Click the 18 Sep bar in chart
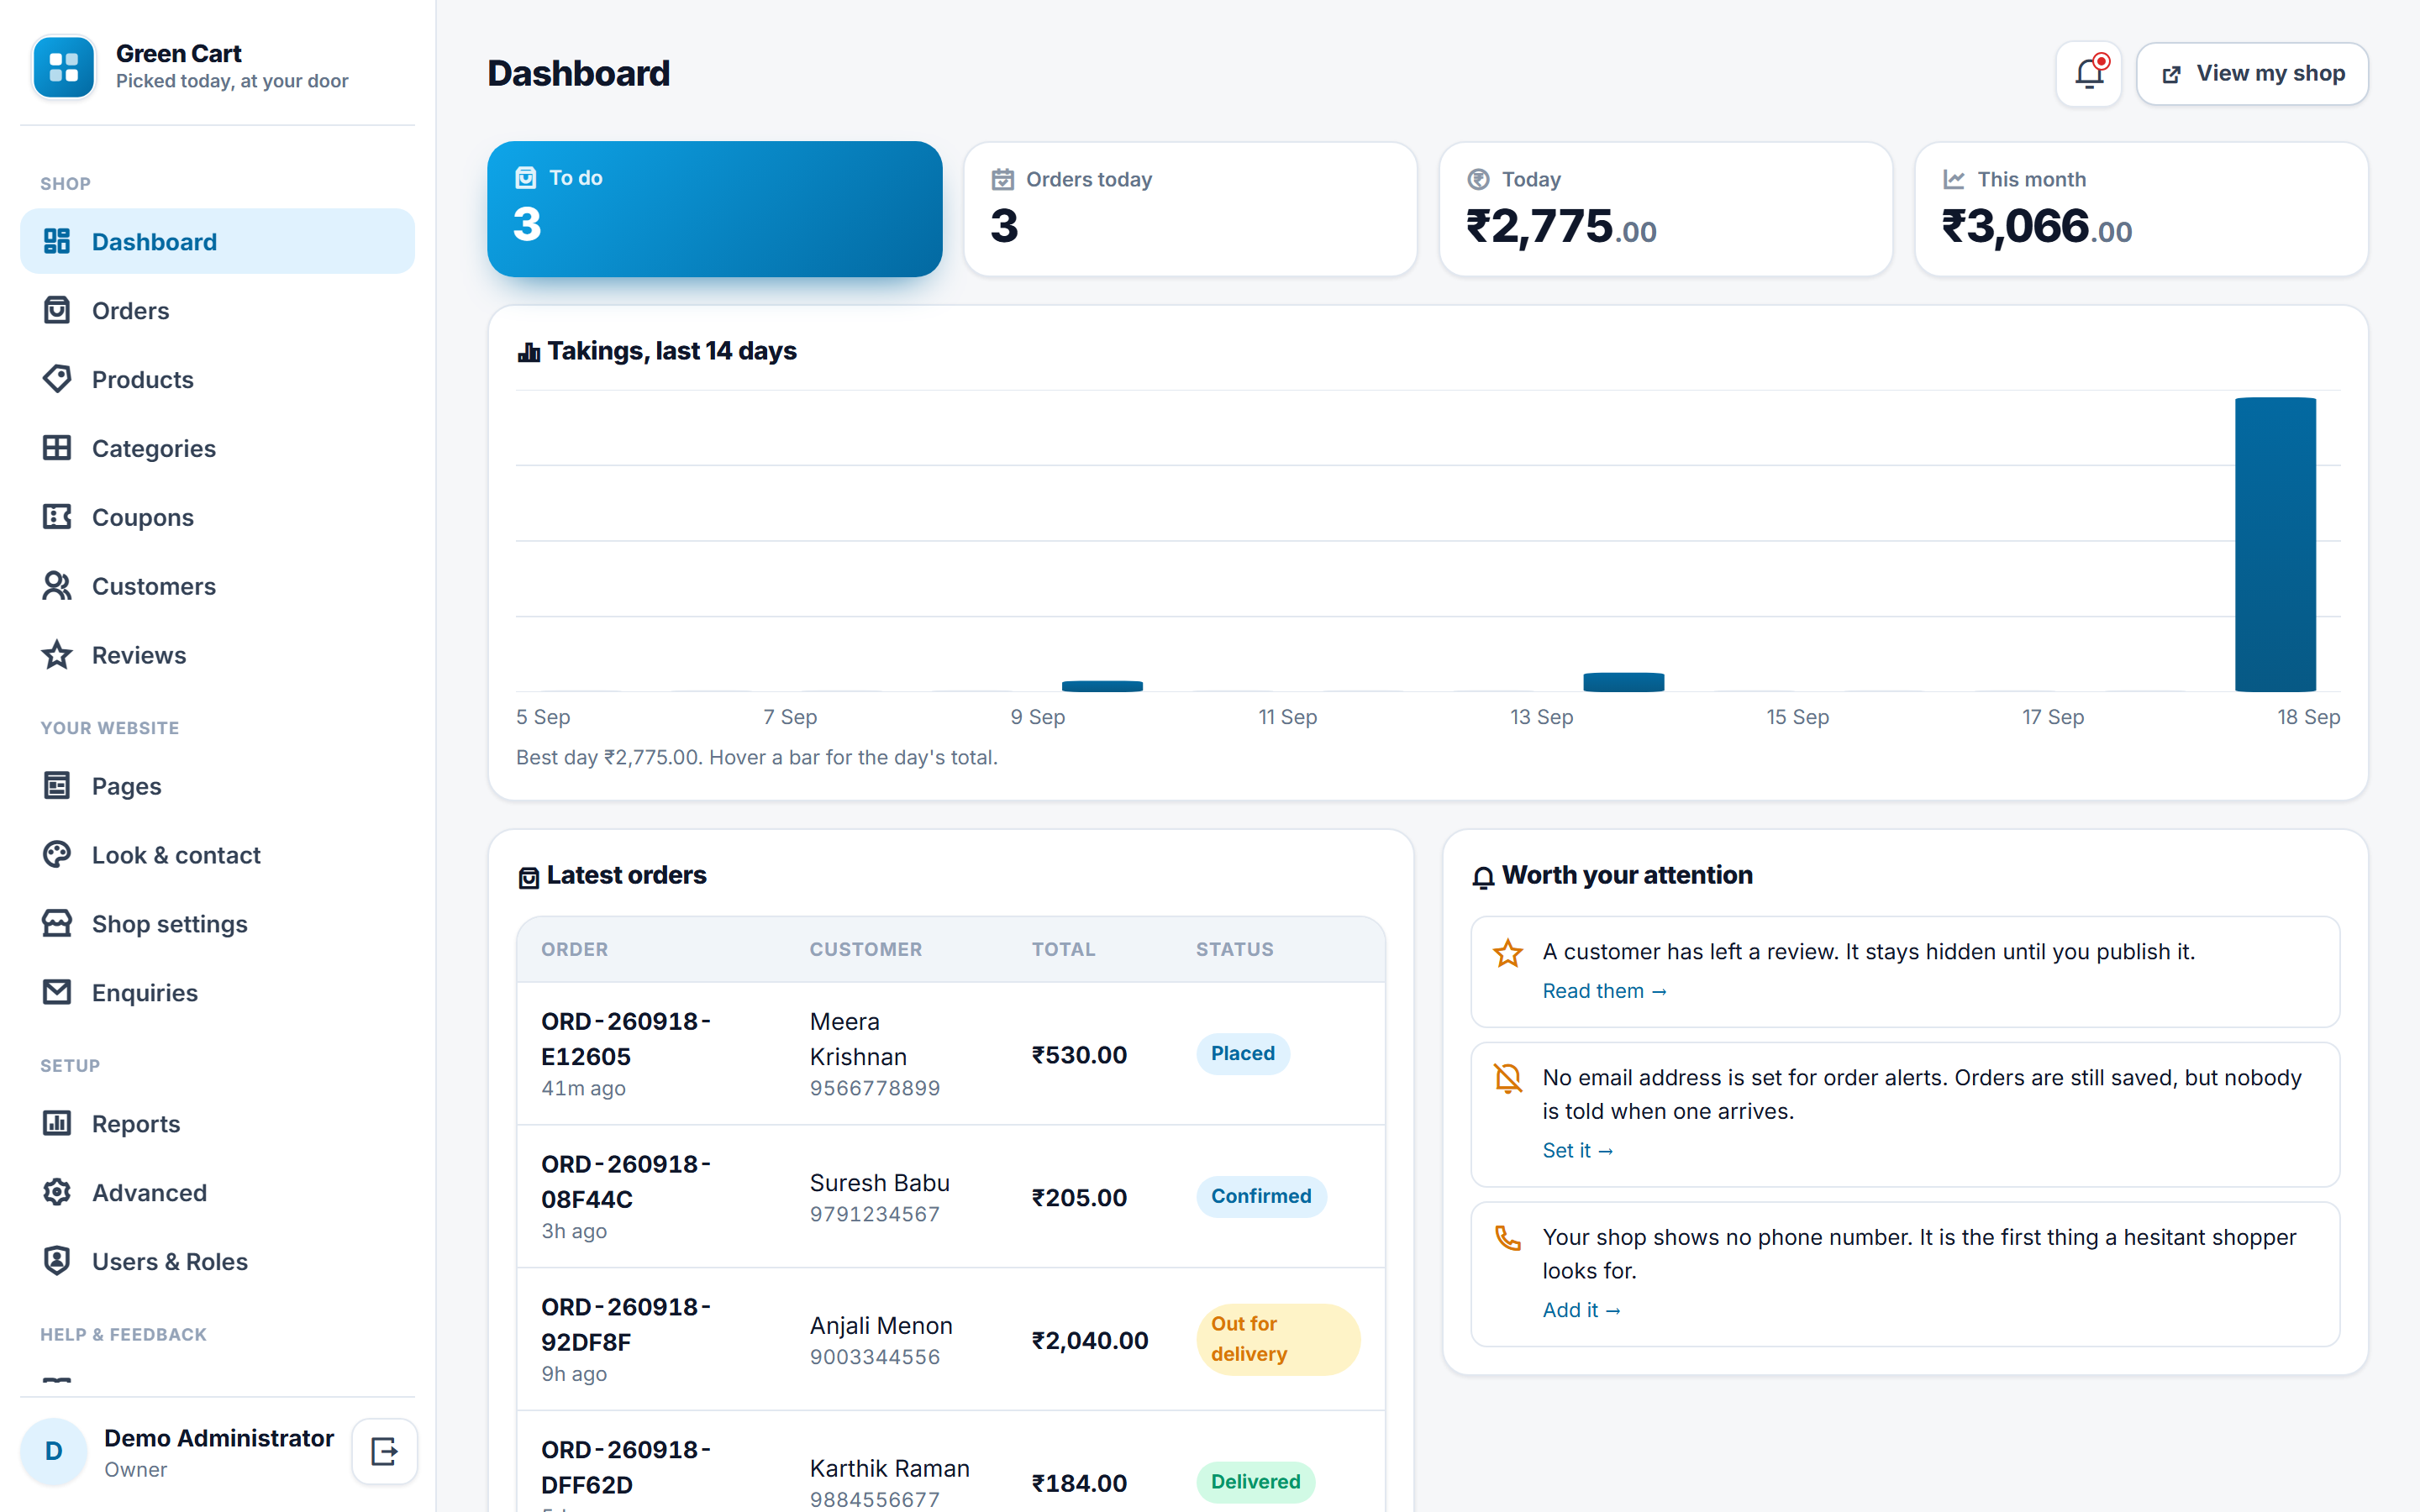 2275,545
